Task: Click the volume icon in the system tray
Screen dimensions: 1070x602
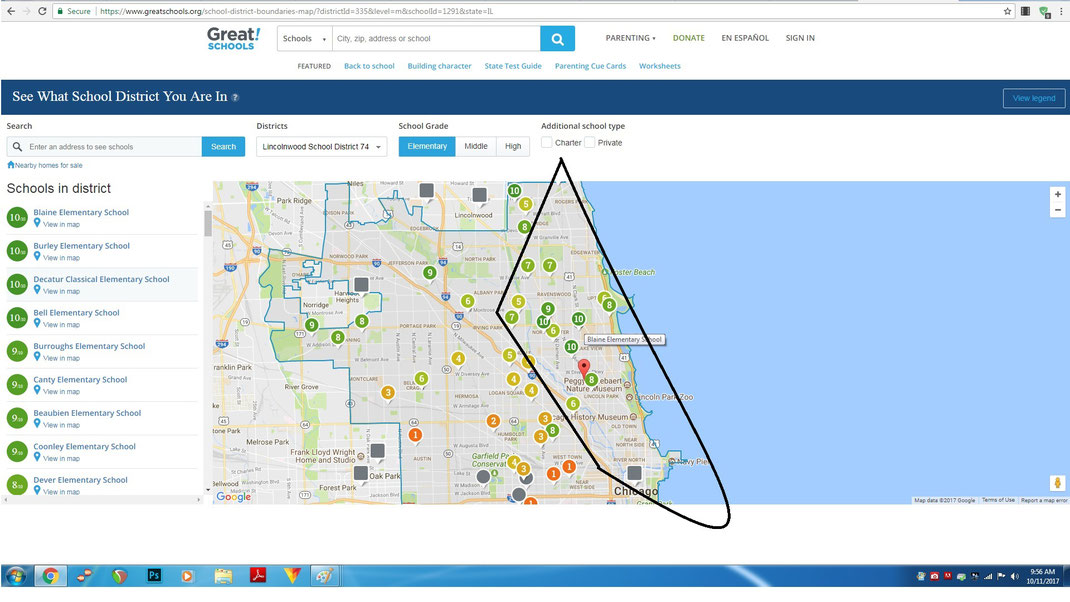Action: tap(1014, 577)
